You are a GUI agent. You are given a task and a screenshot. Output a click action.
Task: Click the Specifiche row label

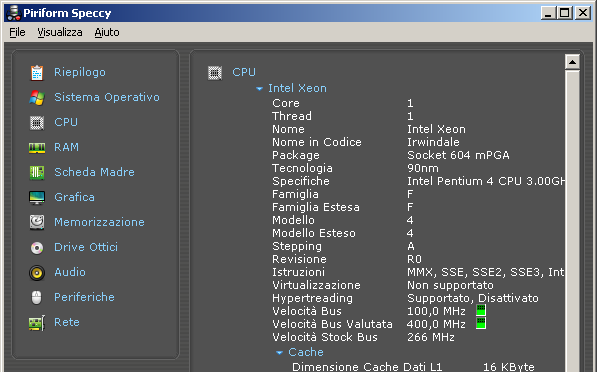[x=301, y=181]
